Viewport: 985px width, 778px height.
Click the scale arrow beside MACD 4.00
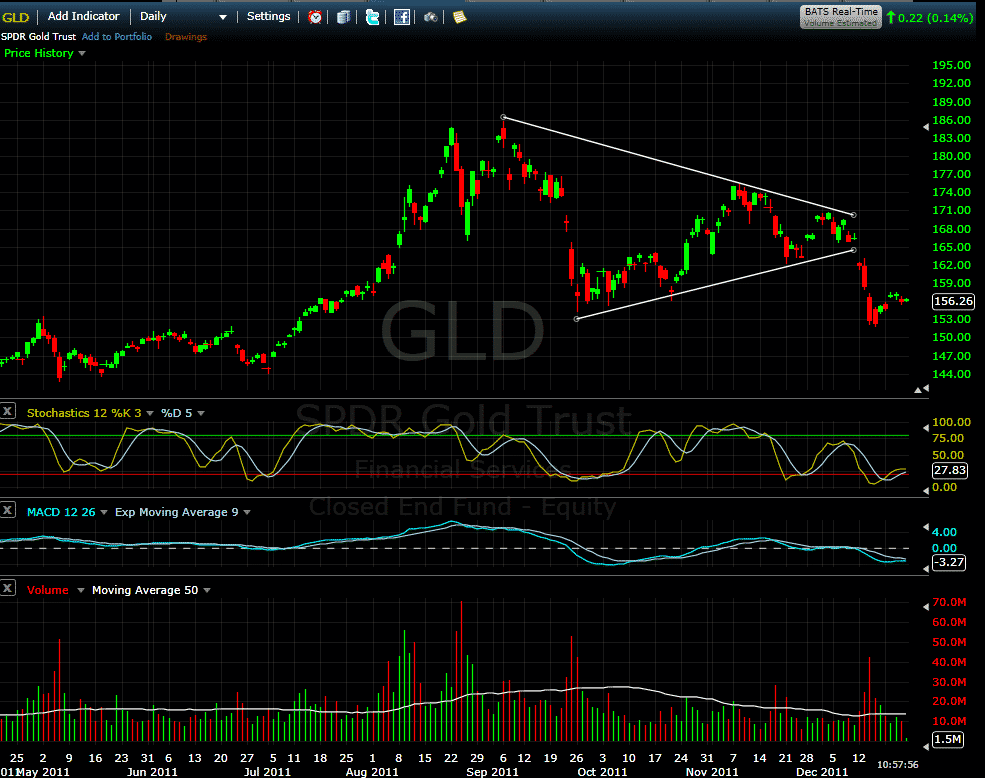925,527
